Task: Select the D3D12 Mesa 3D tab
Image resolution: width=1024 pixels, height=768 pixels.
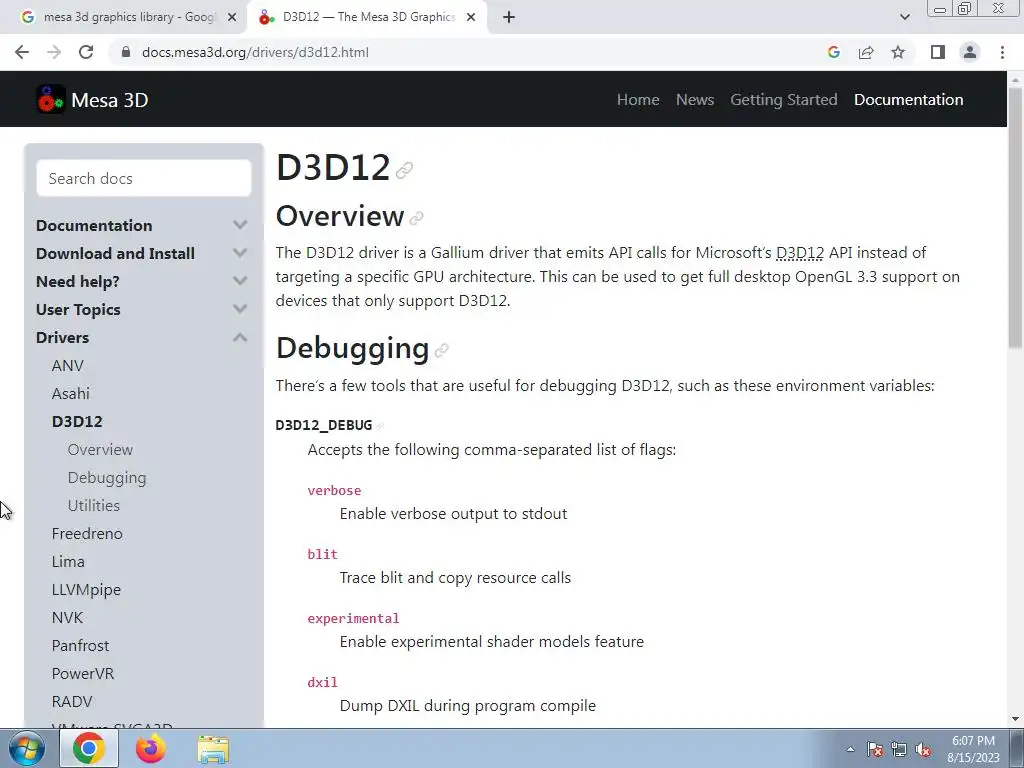Action: click(366, 17)
